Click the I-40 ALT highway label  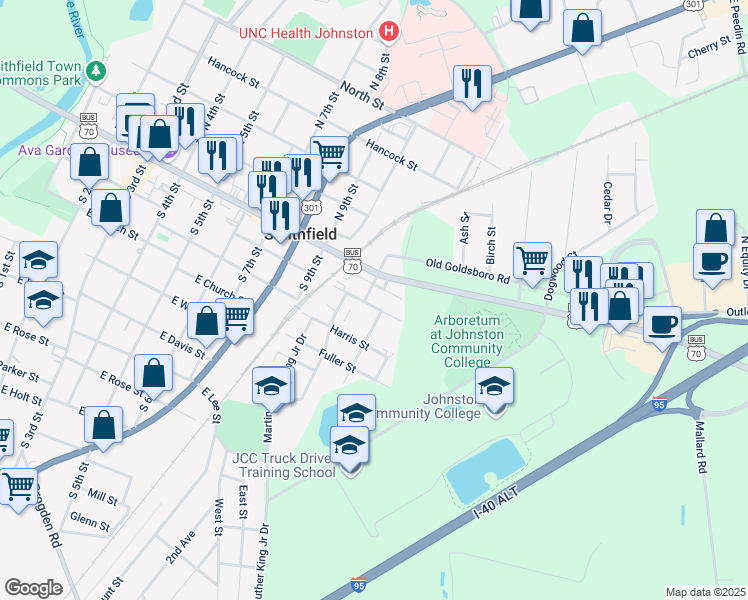(x=496, y=503)
